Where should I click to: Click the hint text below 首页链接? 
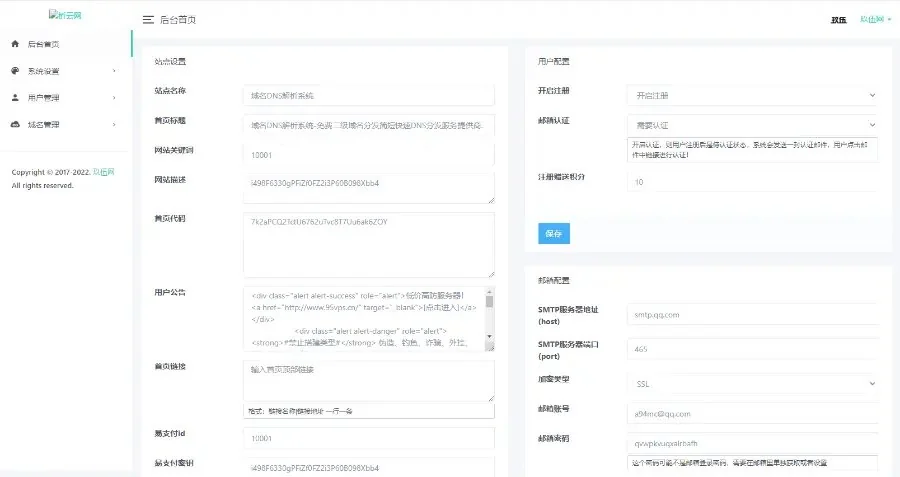(x=300, y=411)
